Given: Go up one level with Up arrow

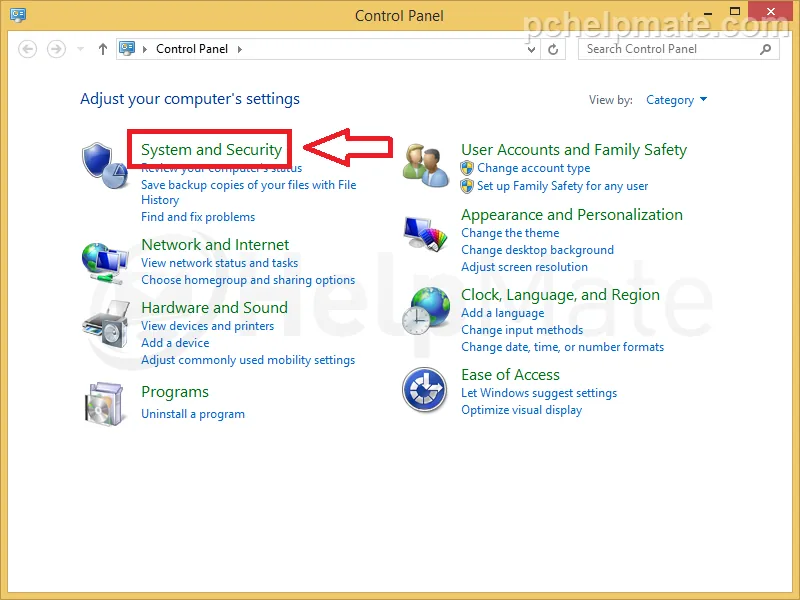Looking at the screenshot, I should [103, 49].
